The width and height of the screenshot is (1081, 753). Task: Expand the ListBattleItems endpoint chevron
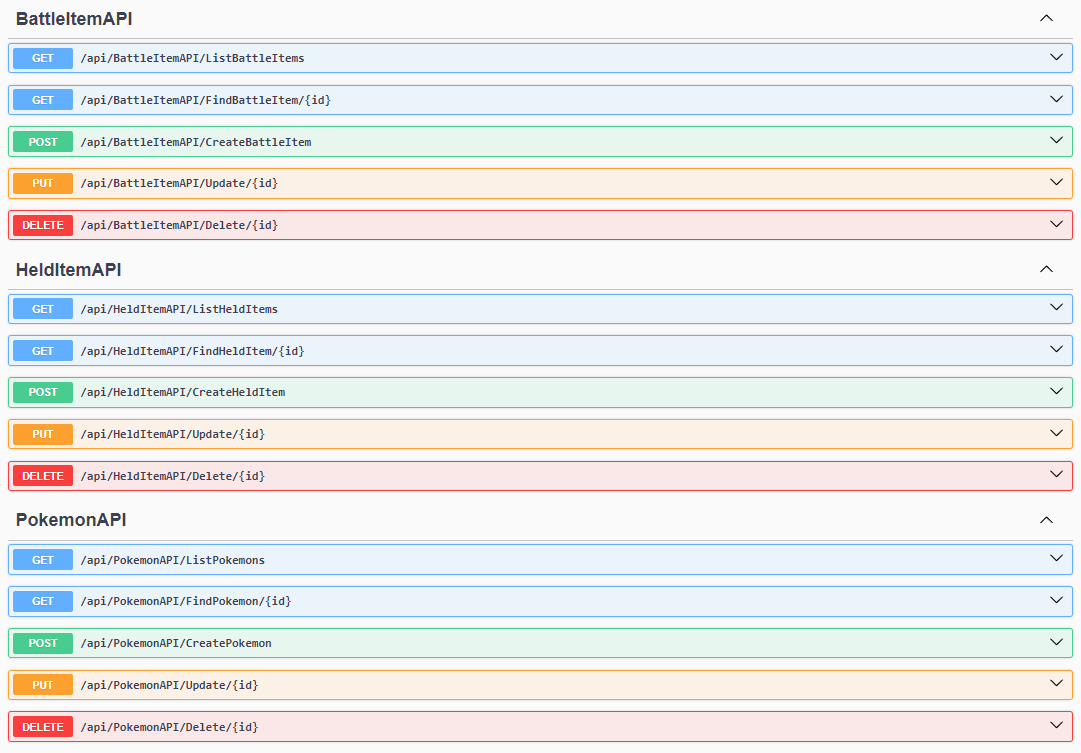click(x=1056, y=58)
